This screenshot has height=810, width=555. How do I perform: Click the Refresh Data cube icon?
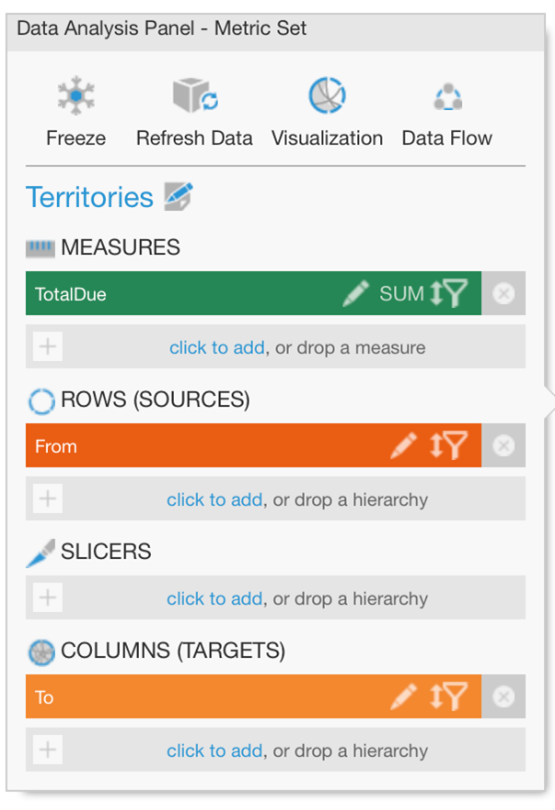195,95
